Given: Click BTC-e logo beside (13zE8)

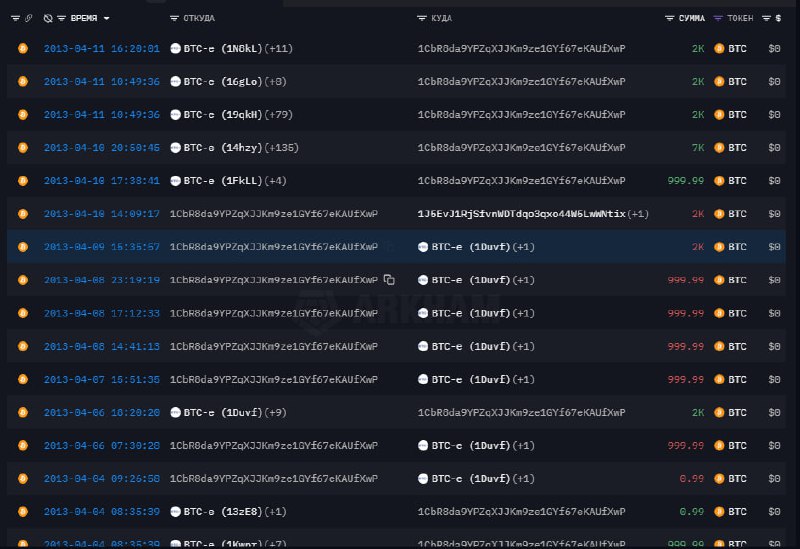Looking at the screenshot, I should pyautogui.click(x=176, y=511).
